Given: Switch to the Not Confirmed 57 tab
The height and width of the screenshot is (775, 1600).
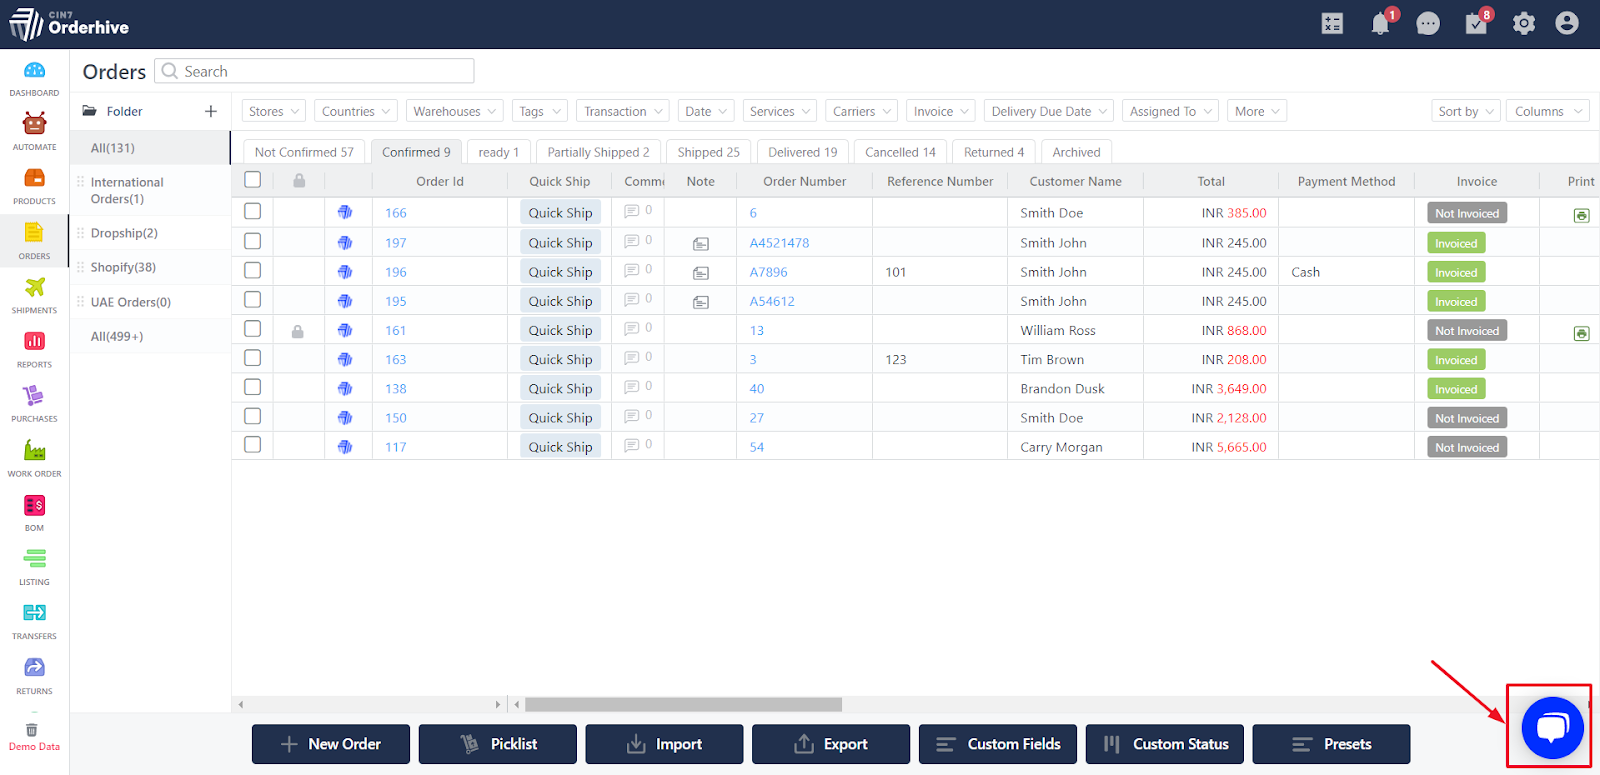Looking at the screenshot, I should point(304,152).
